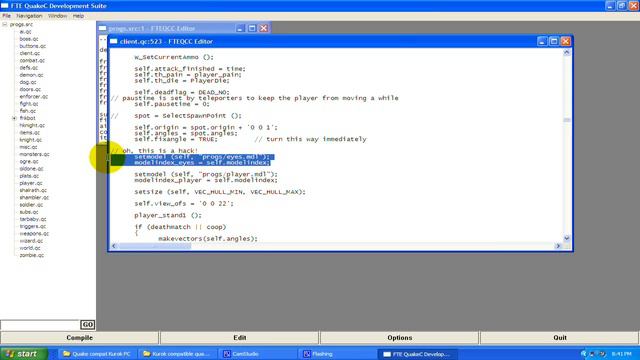Select enforcer.qc tree entry
This screenshot has width=640, height=360.
point(33,96)
